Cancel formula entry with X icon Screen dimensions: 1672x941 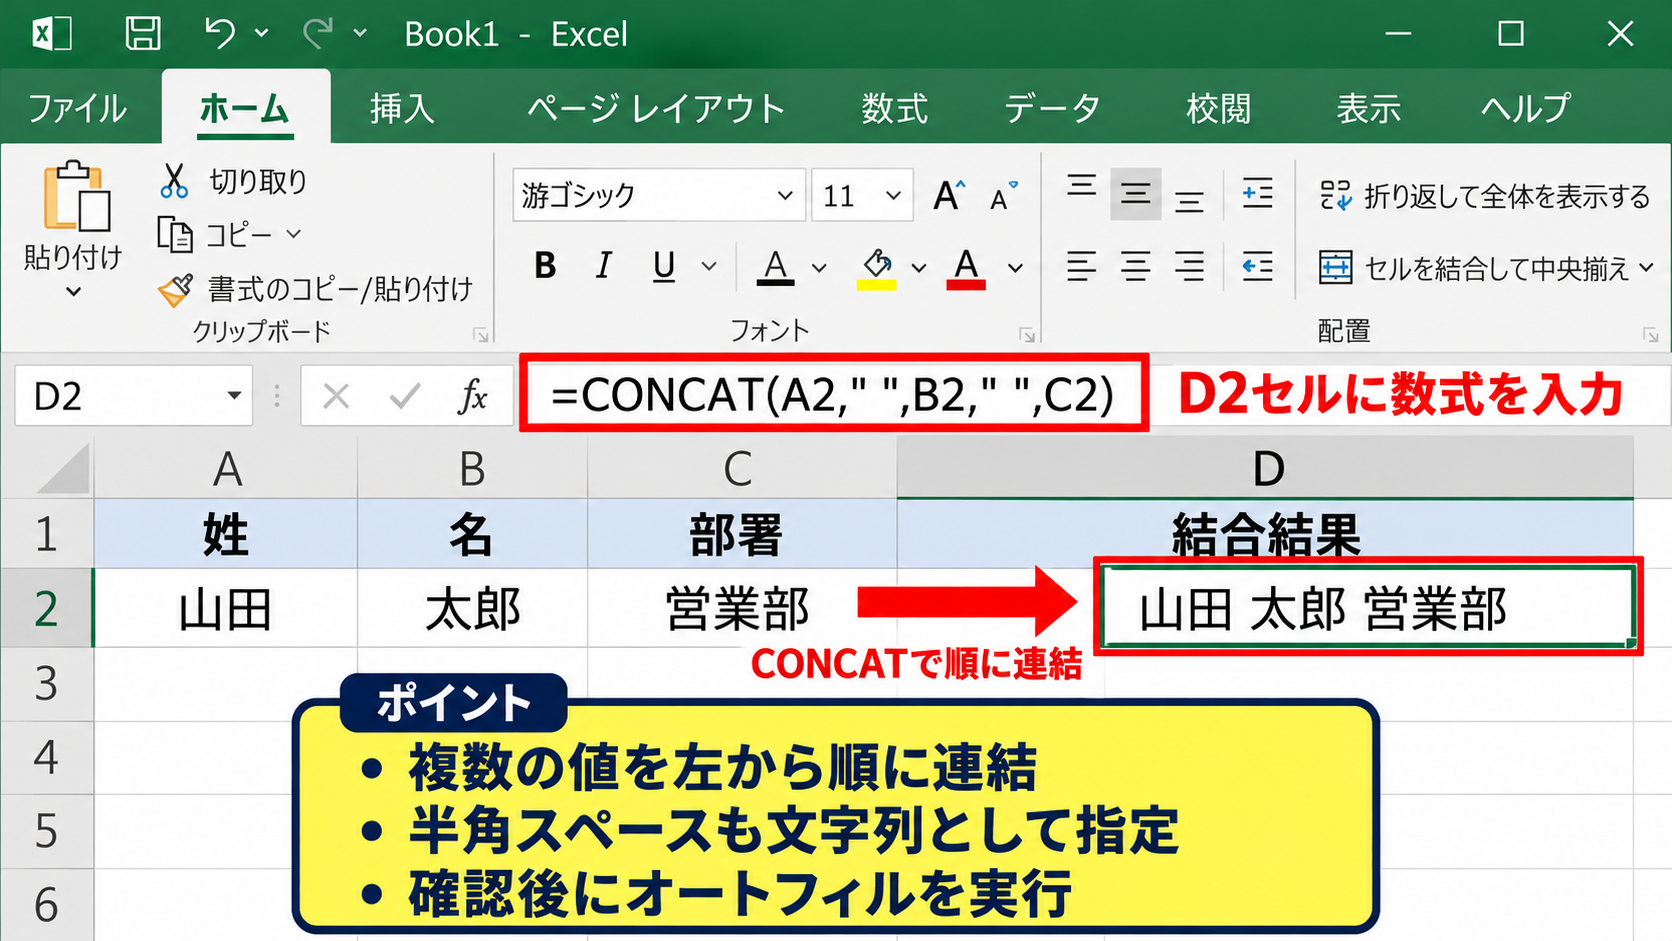point(336,397)
